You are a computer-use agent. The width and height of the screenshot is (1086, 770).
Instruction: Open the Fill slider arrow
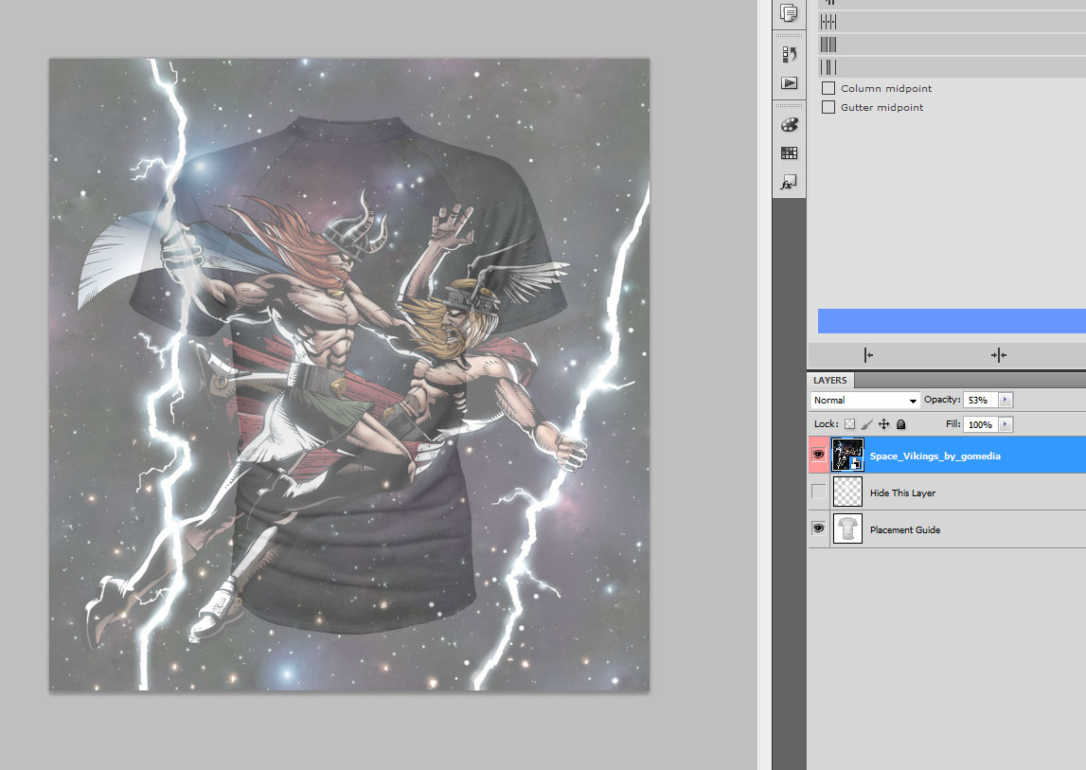pyautogui.click(x=1005, y=425)
